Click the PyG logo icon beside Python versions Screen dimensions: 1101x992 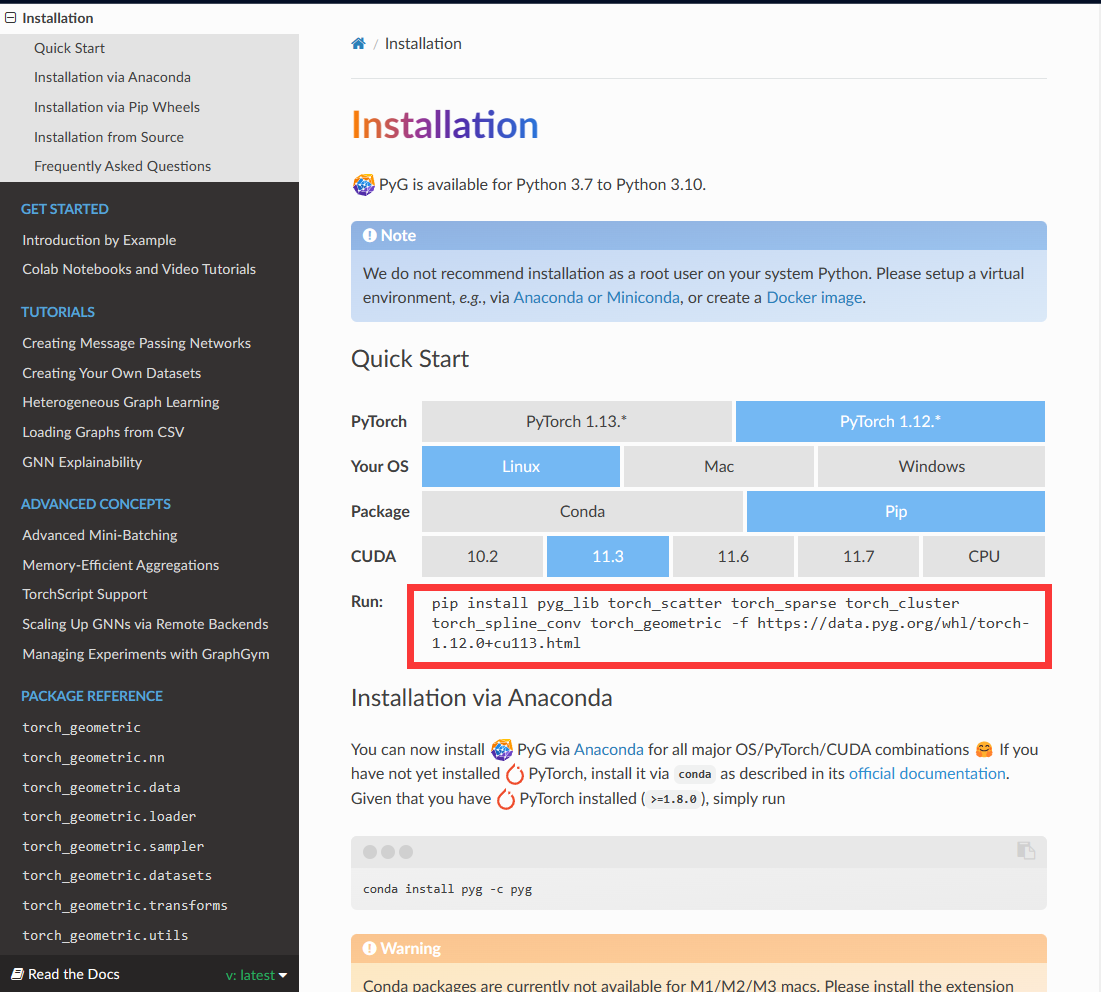[363, 185]
